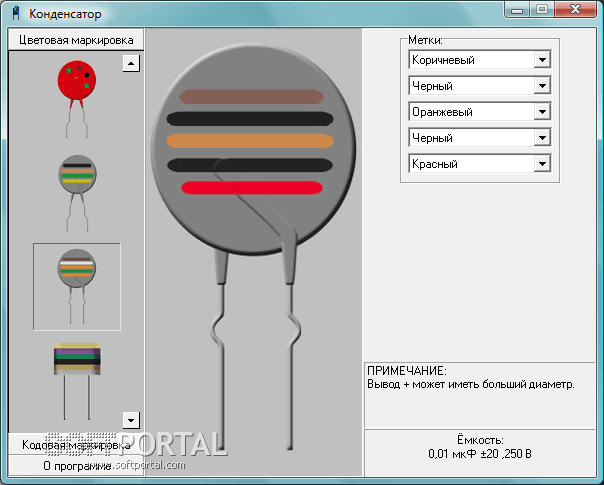Close the Конденсатор window
Viewport: 604px width, 485px height.
click(x=575, y=10)
